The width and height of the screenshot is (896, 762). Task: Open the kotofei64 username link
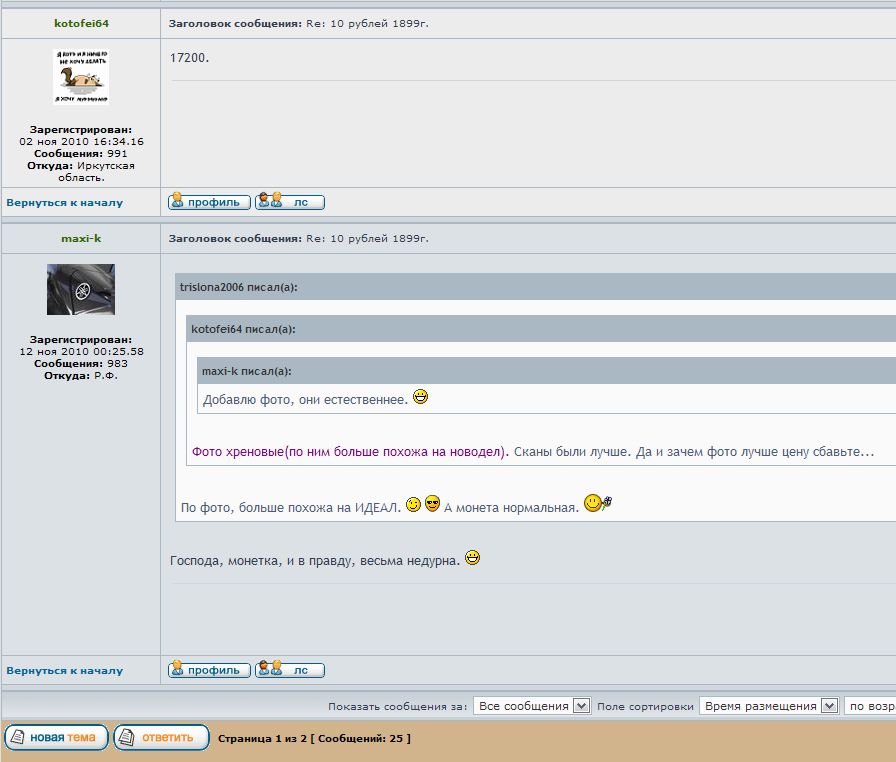[81, 23]
